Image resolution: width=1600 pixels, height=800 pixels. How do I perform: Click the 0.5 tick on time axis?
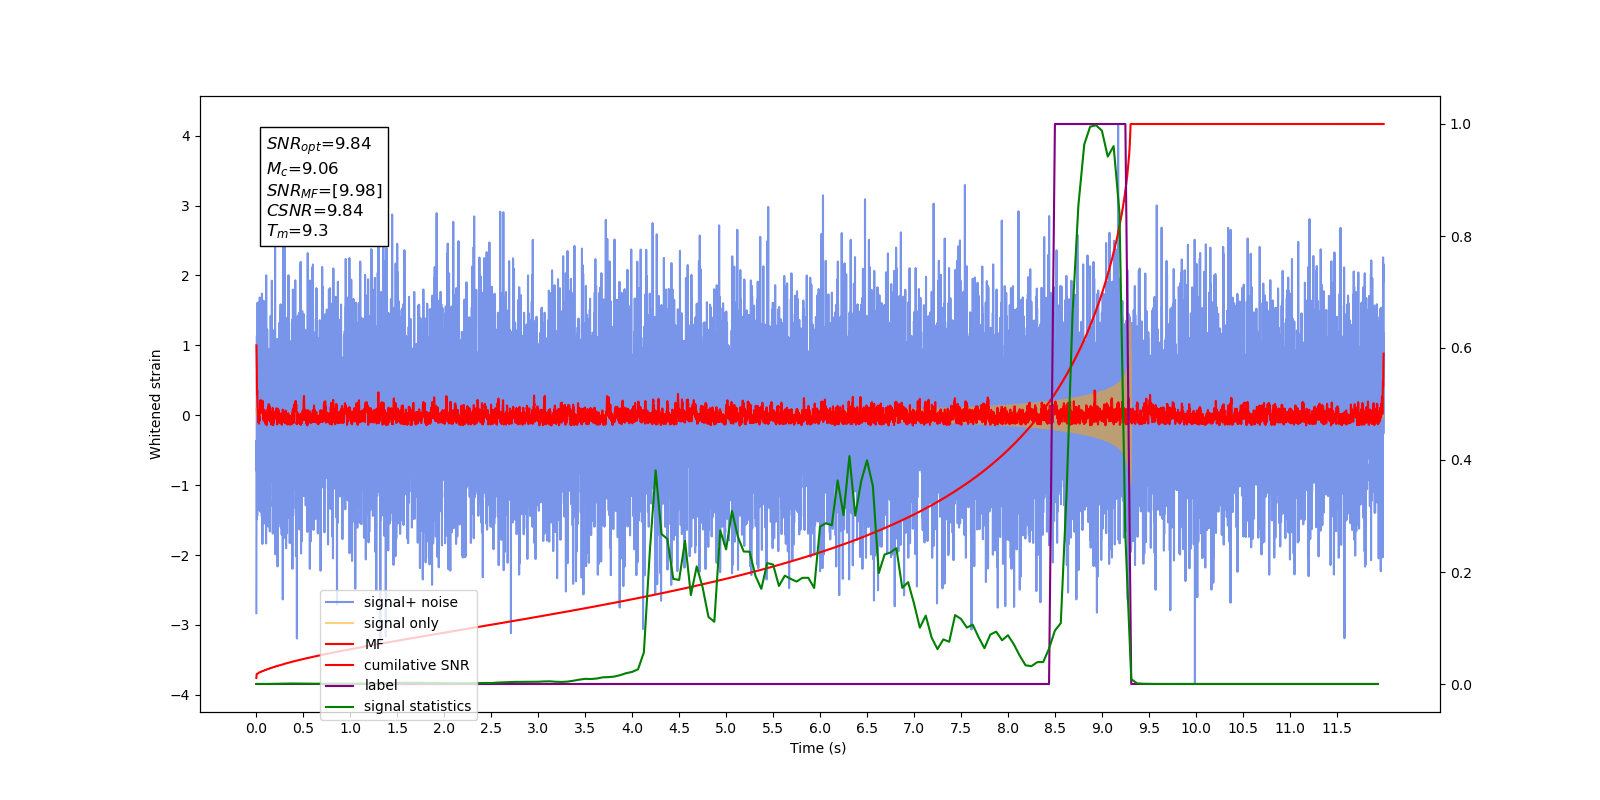303,728
